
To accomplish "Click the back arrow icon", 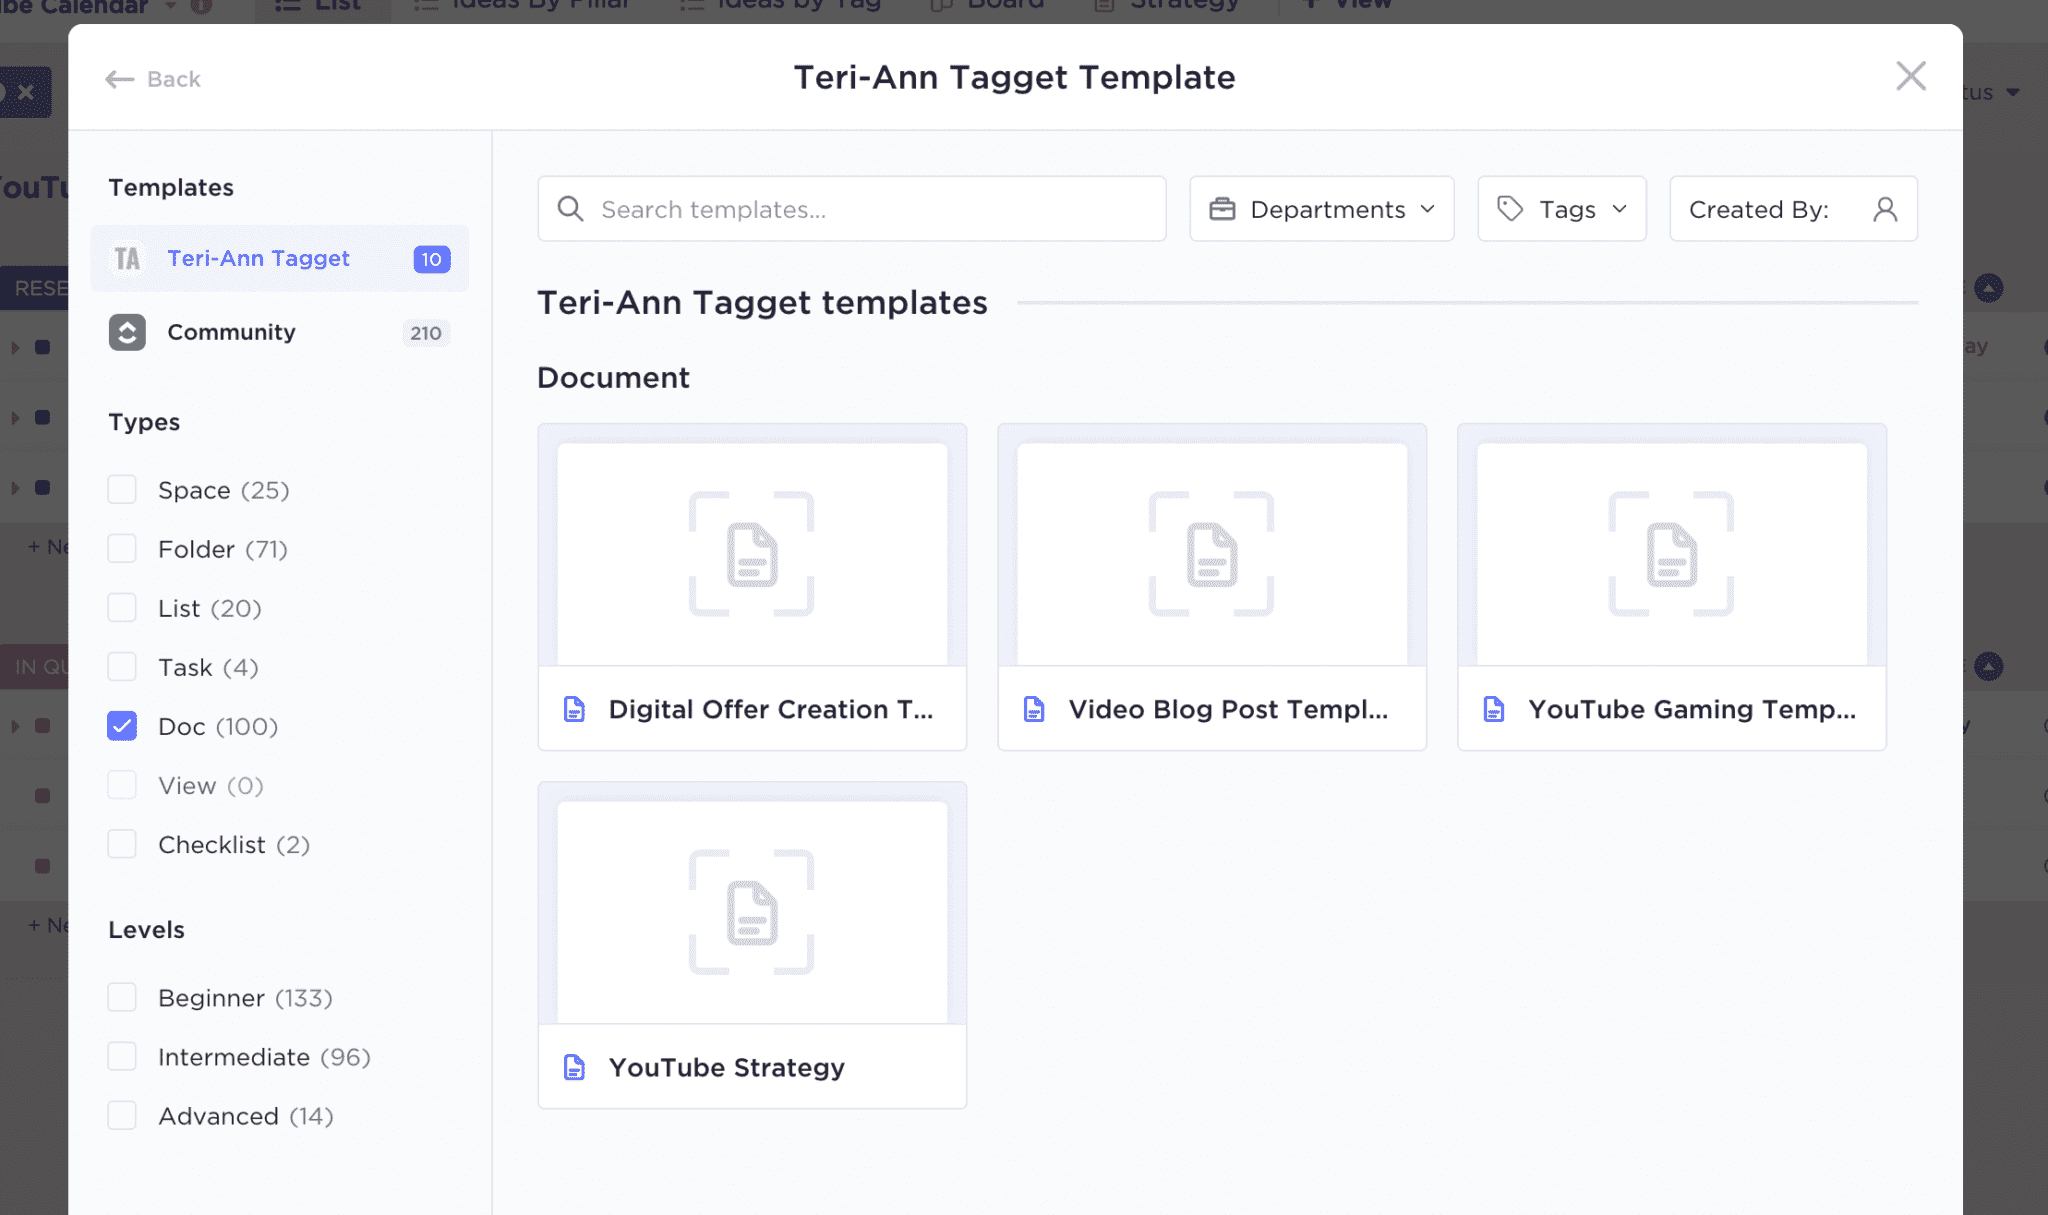I will coord(119,78).
